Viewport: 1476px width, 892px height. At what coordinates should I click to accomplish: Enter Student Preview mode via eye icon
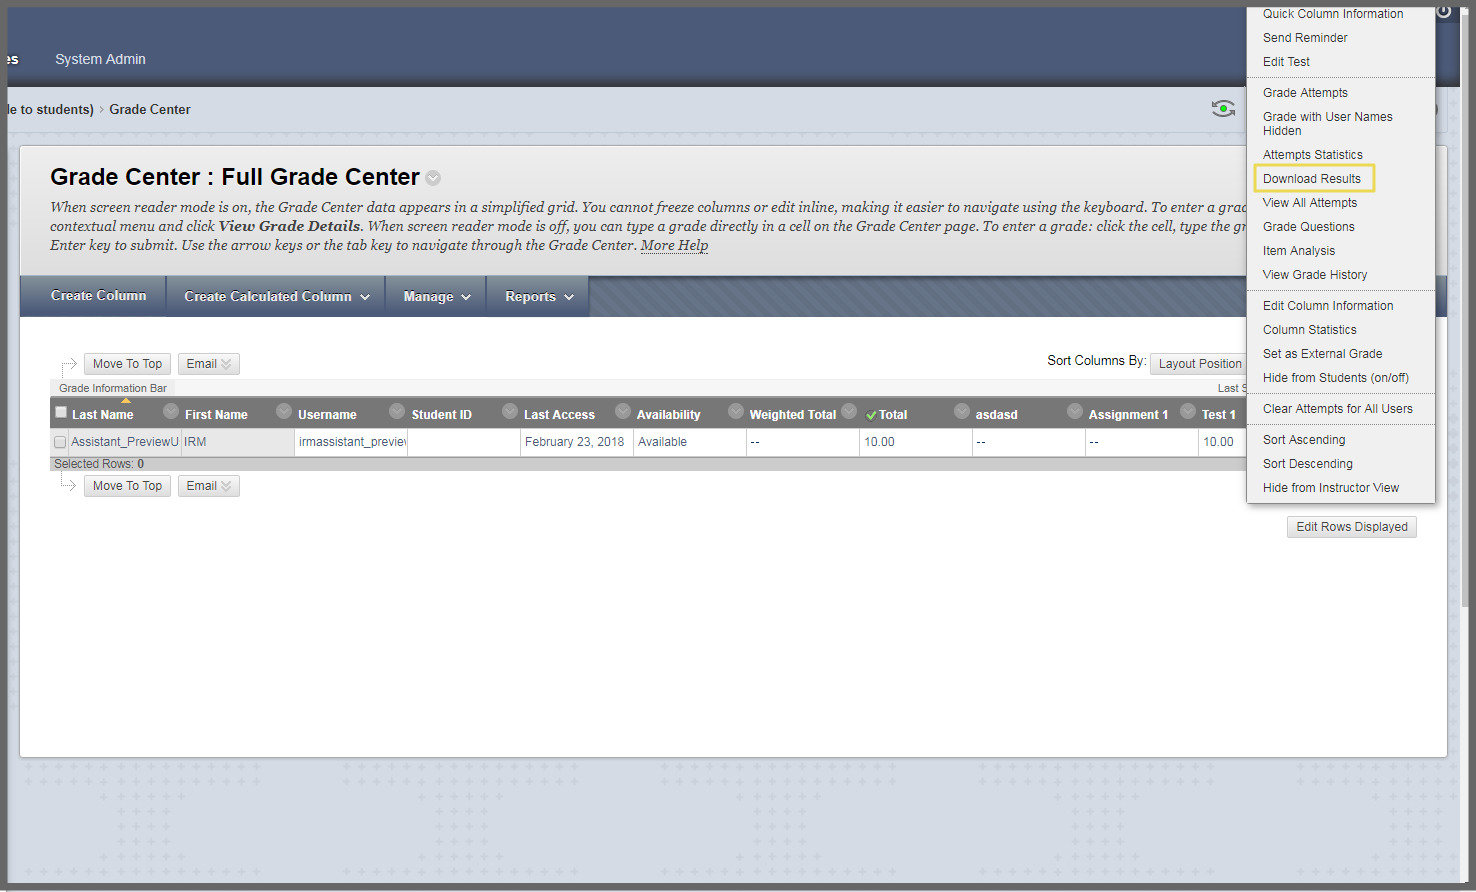(x=1222, y=109)
